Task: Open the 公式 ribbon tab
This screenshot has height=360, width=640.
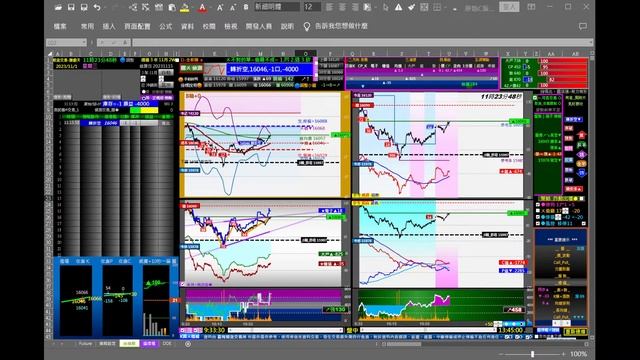Action: (165, 26)
